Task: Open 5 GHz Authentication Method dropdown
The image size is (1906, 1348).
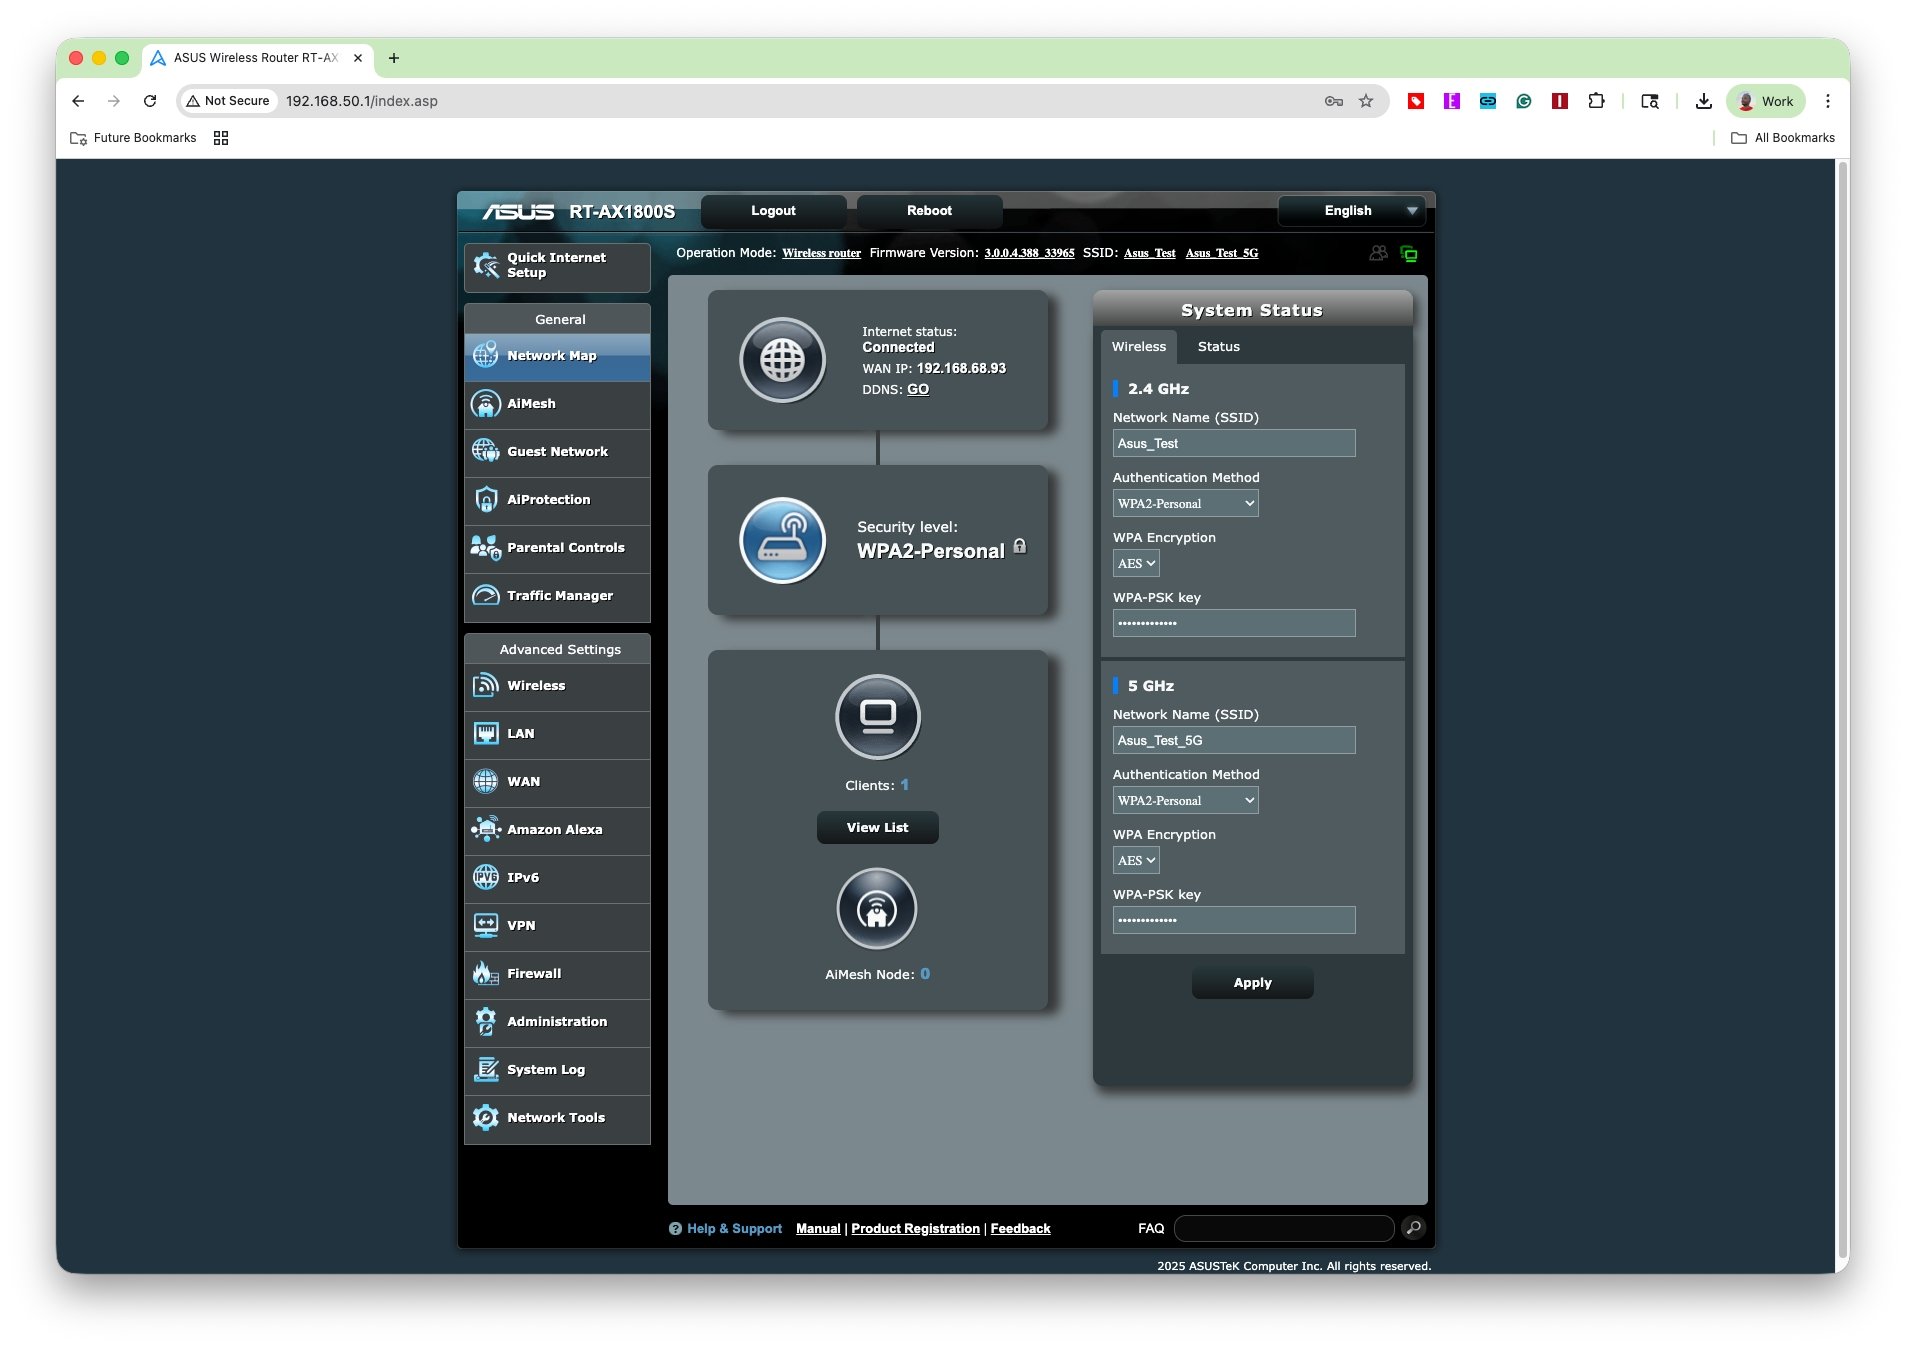Action: 1185,801
